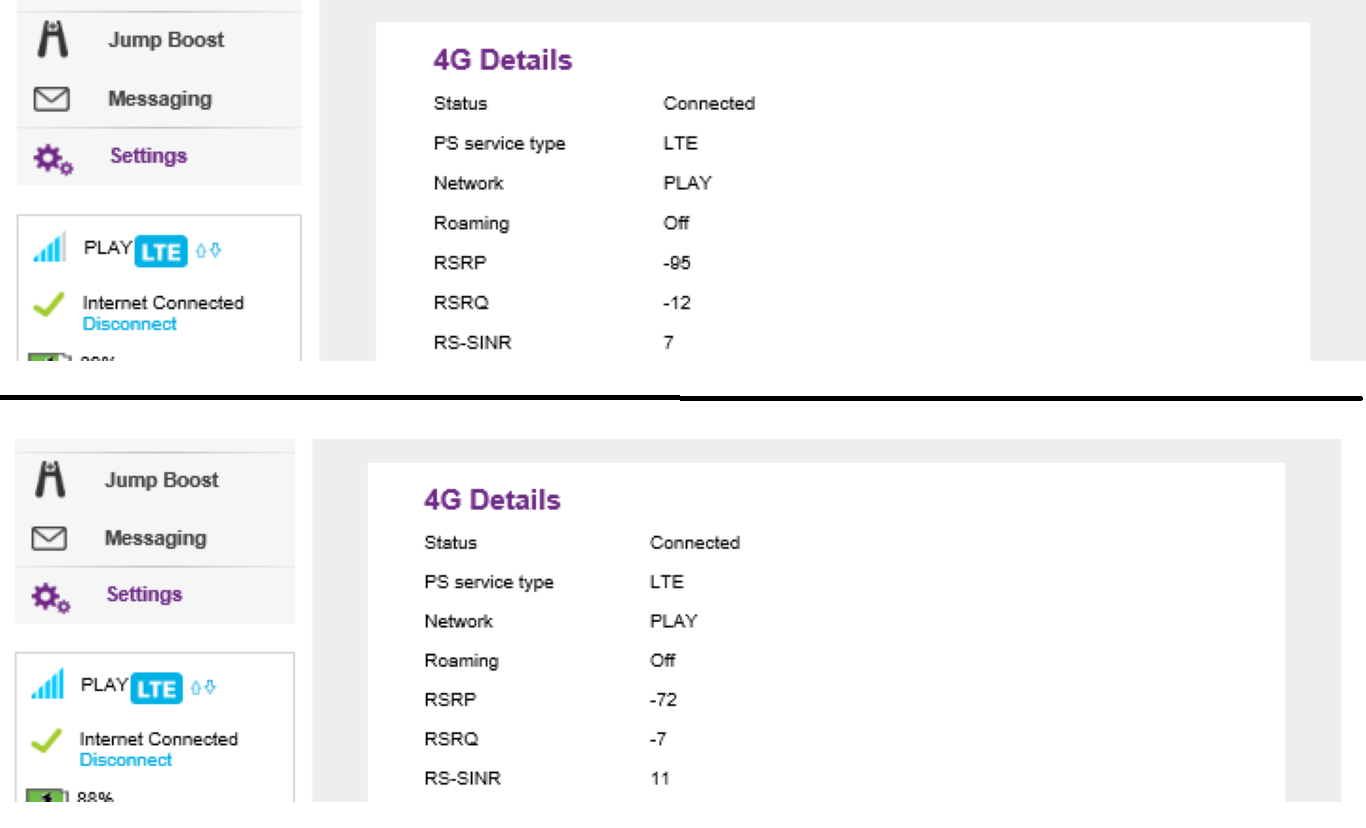The height and width of the screenshot is (828, 1366).
Task: Click the Jump Boost icon in the lower screenshot
Action: (x=50, y=480)
